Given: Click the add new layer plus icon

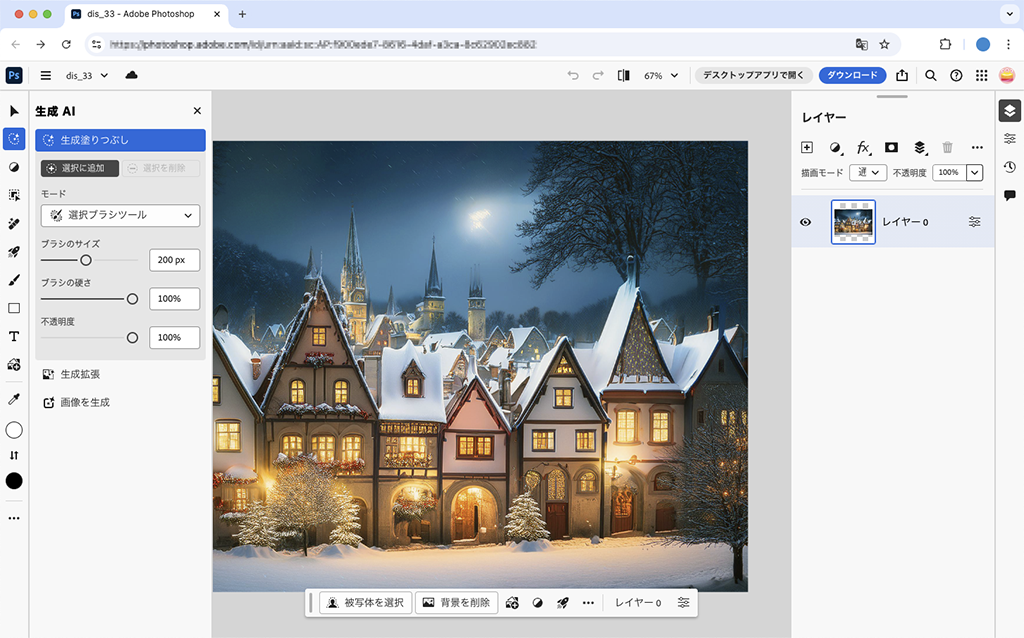Looking at the screenshot, I should [808, 147].
